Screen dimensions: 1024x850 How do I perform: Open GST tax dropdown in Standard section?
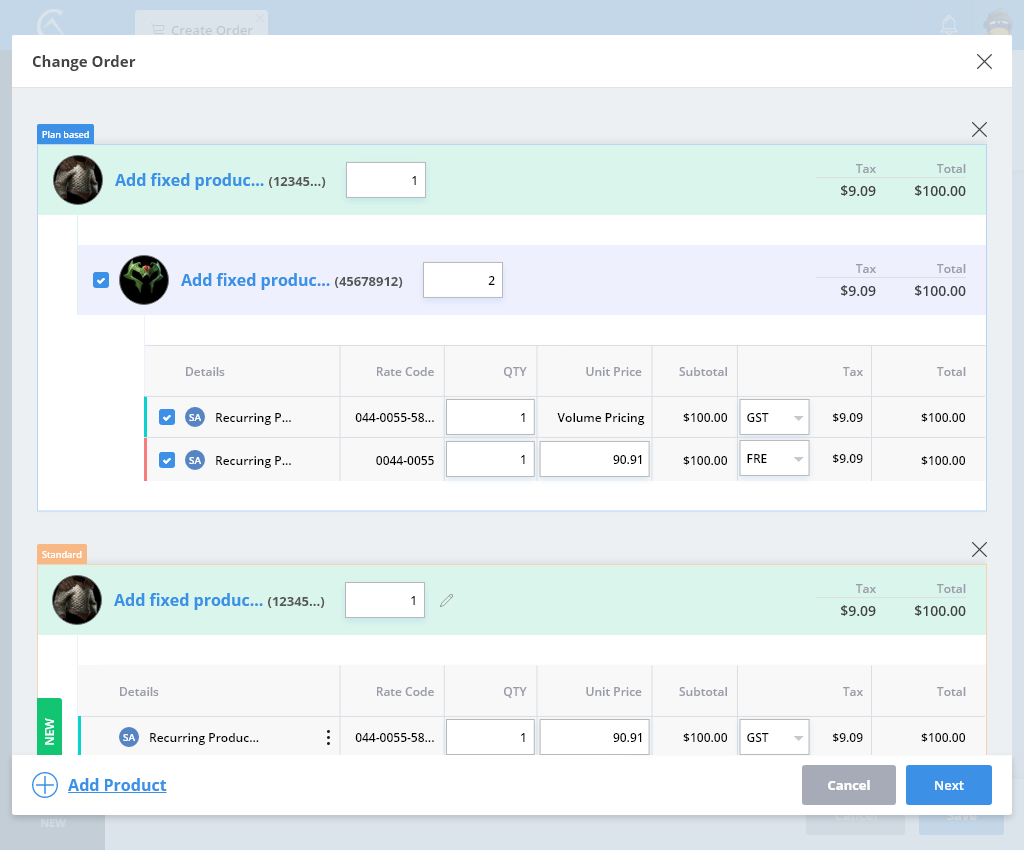[x=774, y=738]
